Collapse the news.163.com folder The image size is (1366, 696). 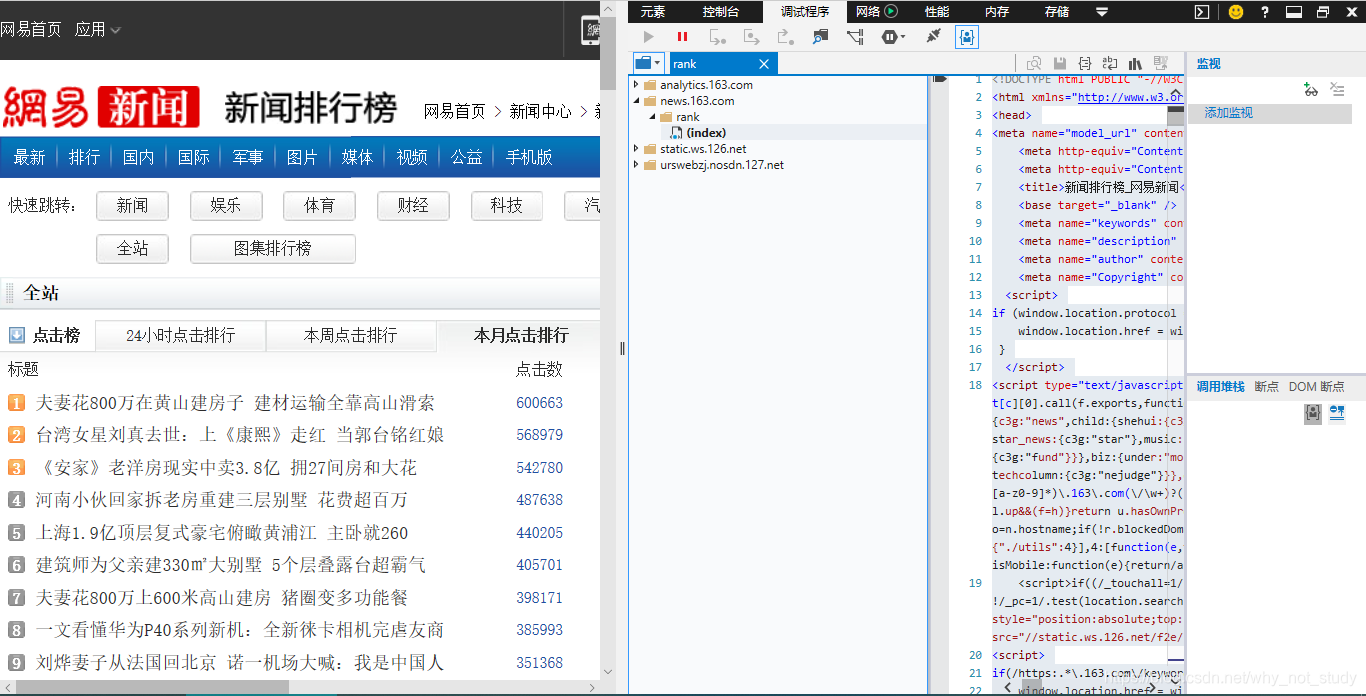pyautogui.click(x=637, y=101)
